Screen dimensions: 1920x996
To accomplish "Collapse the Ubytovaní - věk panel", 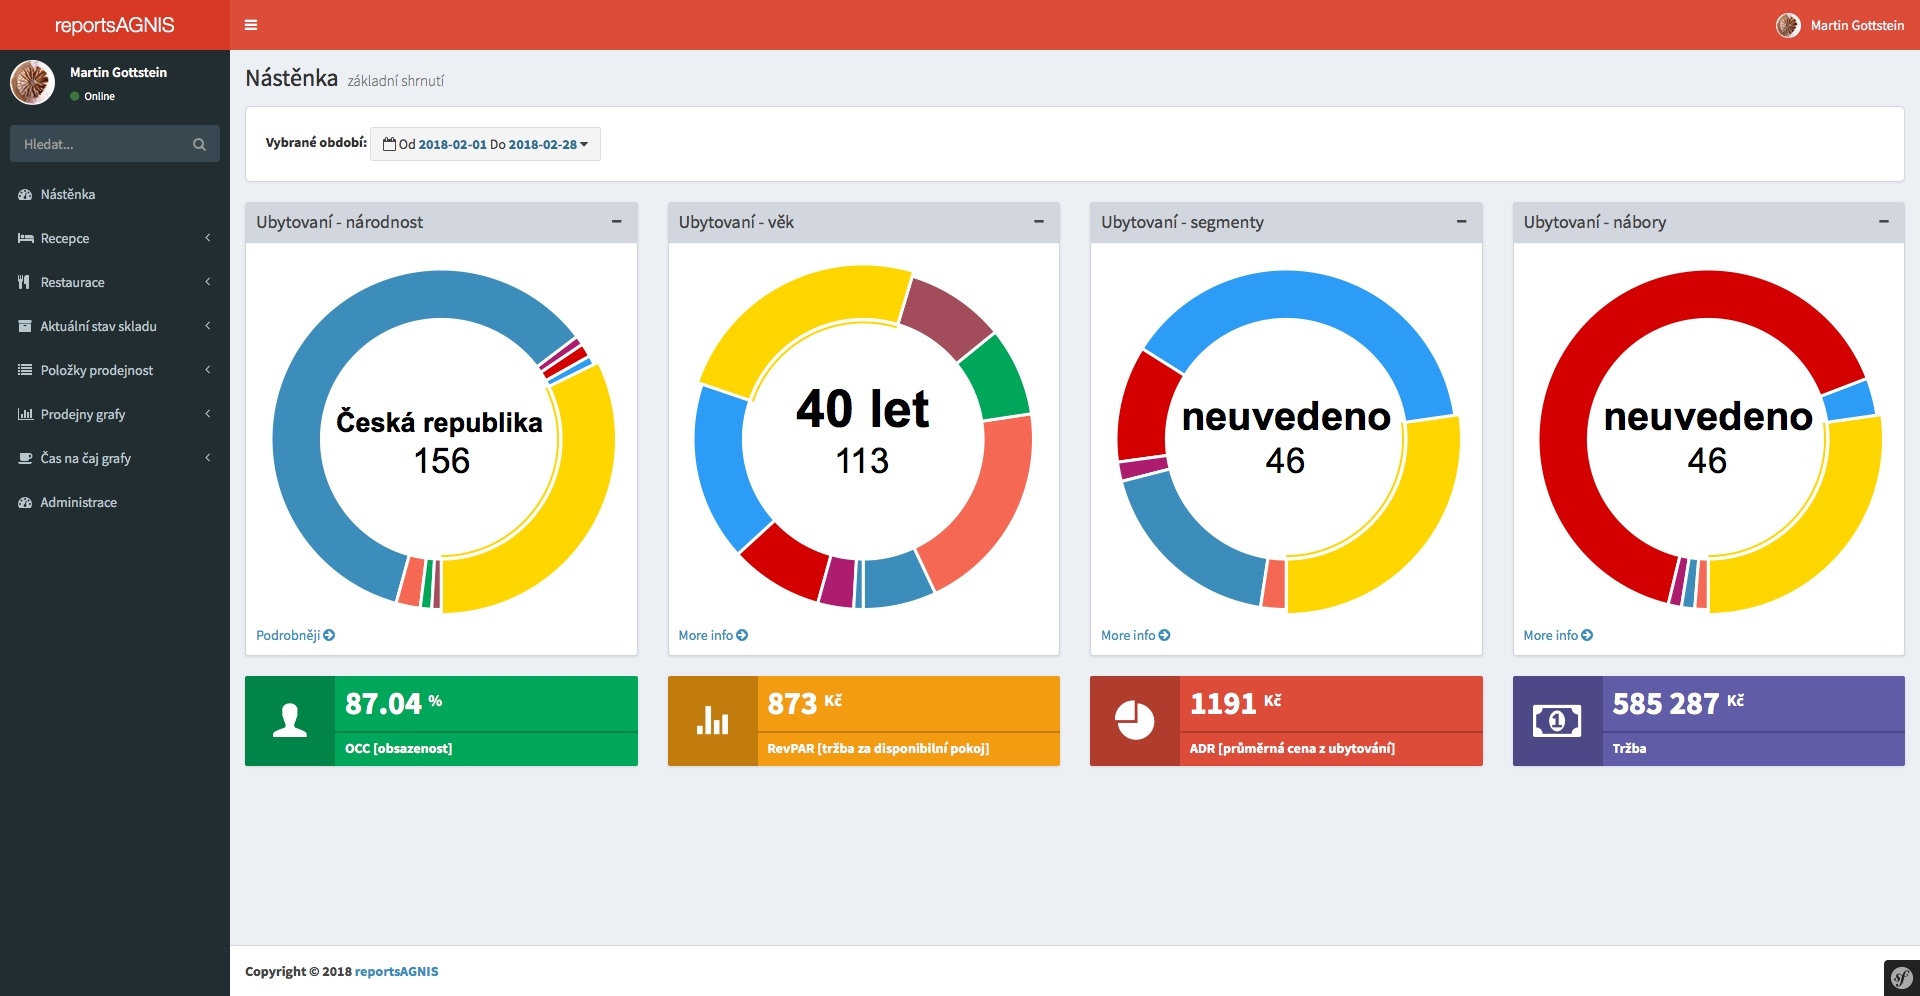I will [x=1039, y=222].
